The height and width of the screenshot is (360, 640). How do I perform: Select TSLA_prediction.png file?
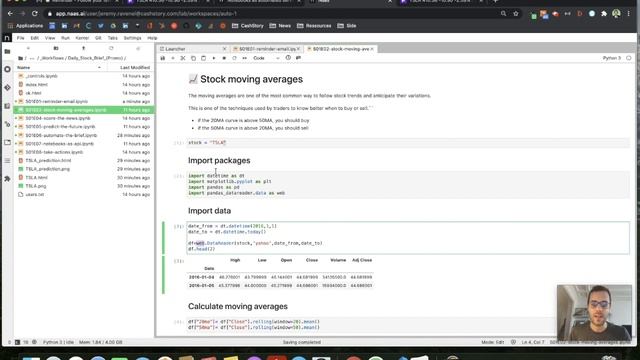click(x=84, y=169)
